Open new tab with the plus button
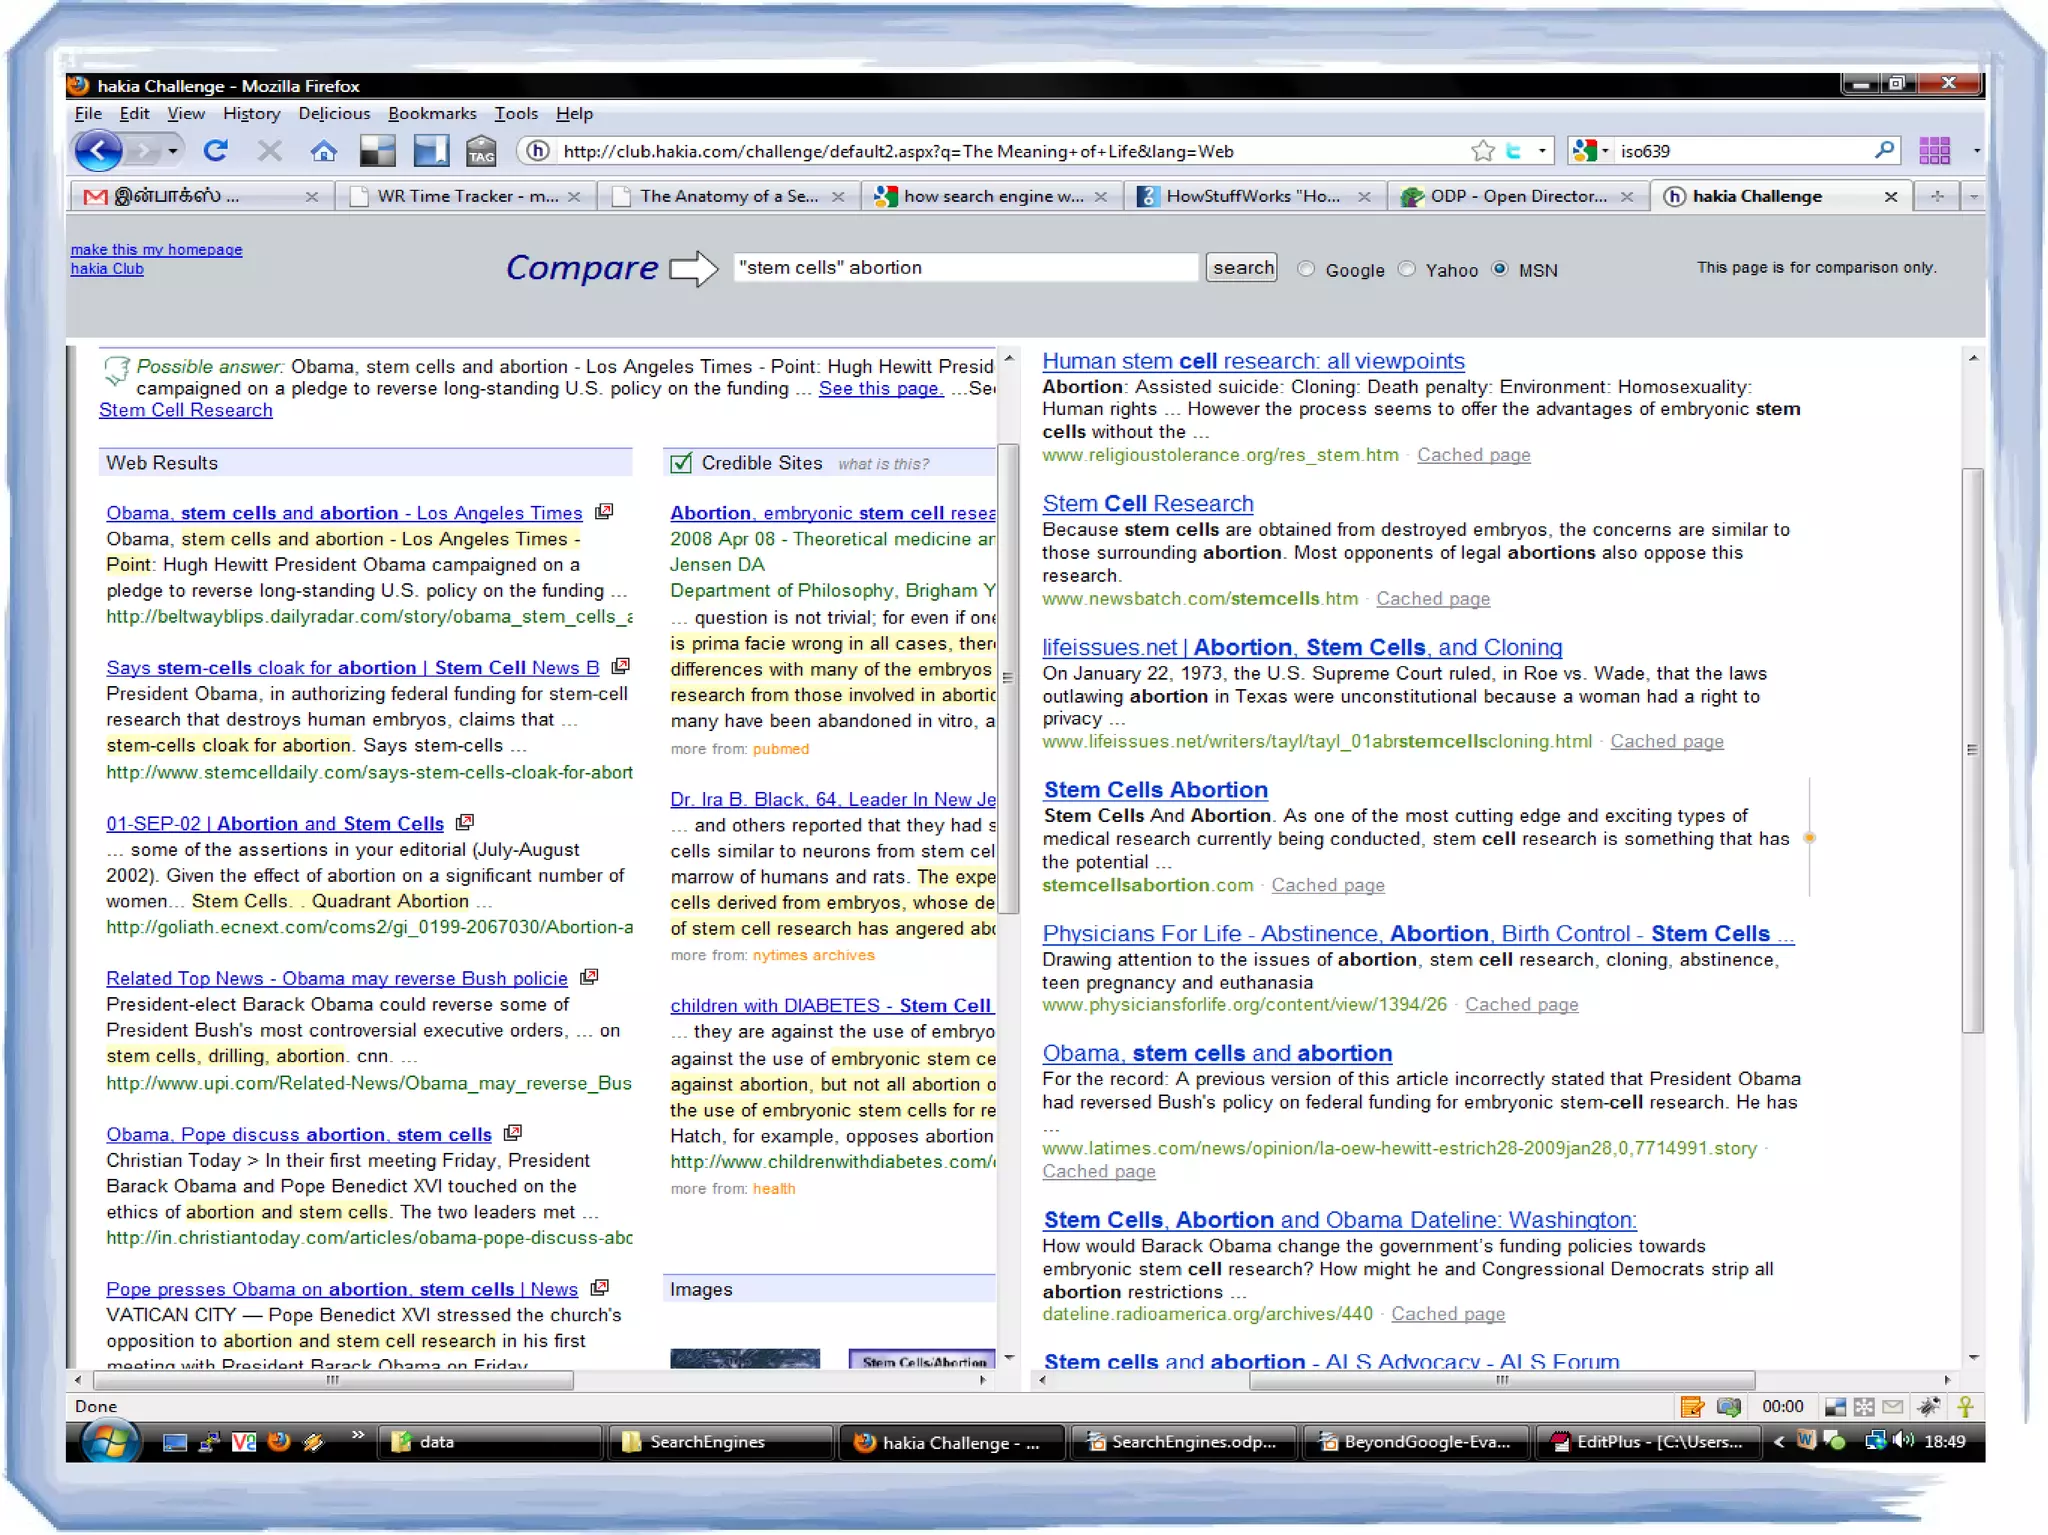The image size is (2048, 1535). (x=1937, y=197)
